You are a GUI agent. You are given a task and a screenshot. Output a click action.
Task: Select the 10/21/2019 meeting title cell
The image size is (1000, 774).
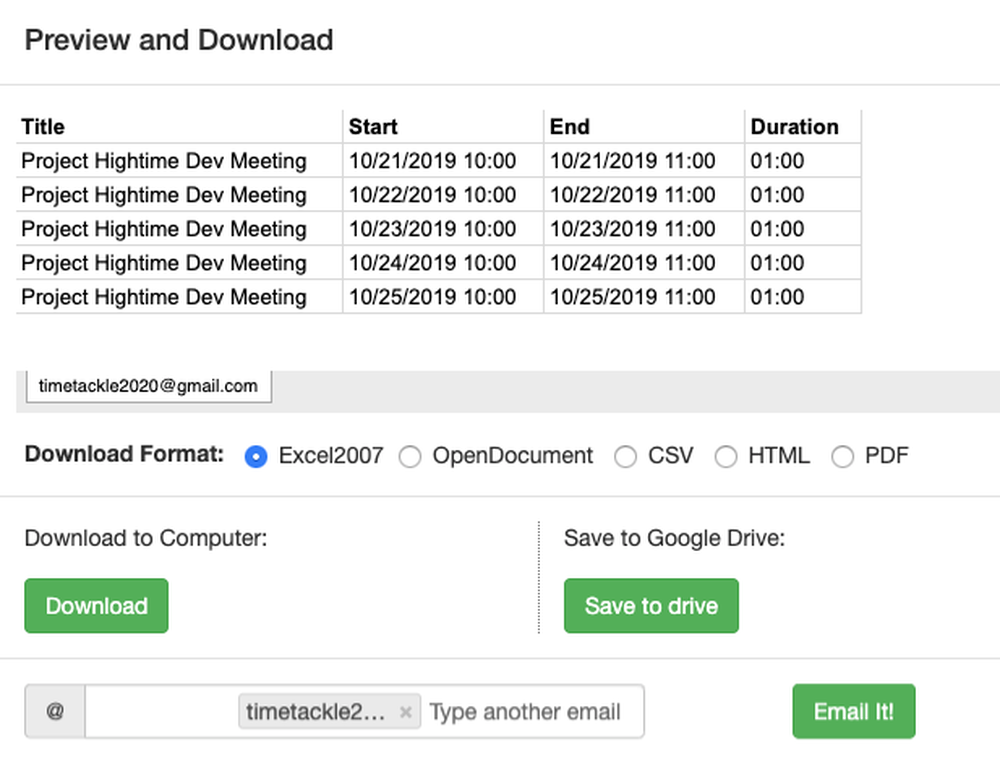coord(164,161)
